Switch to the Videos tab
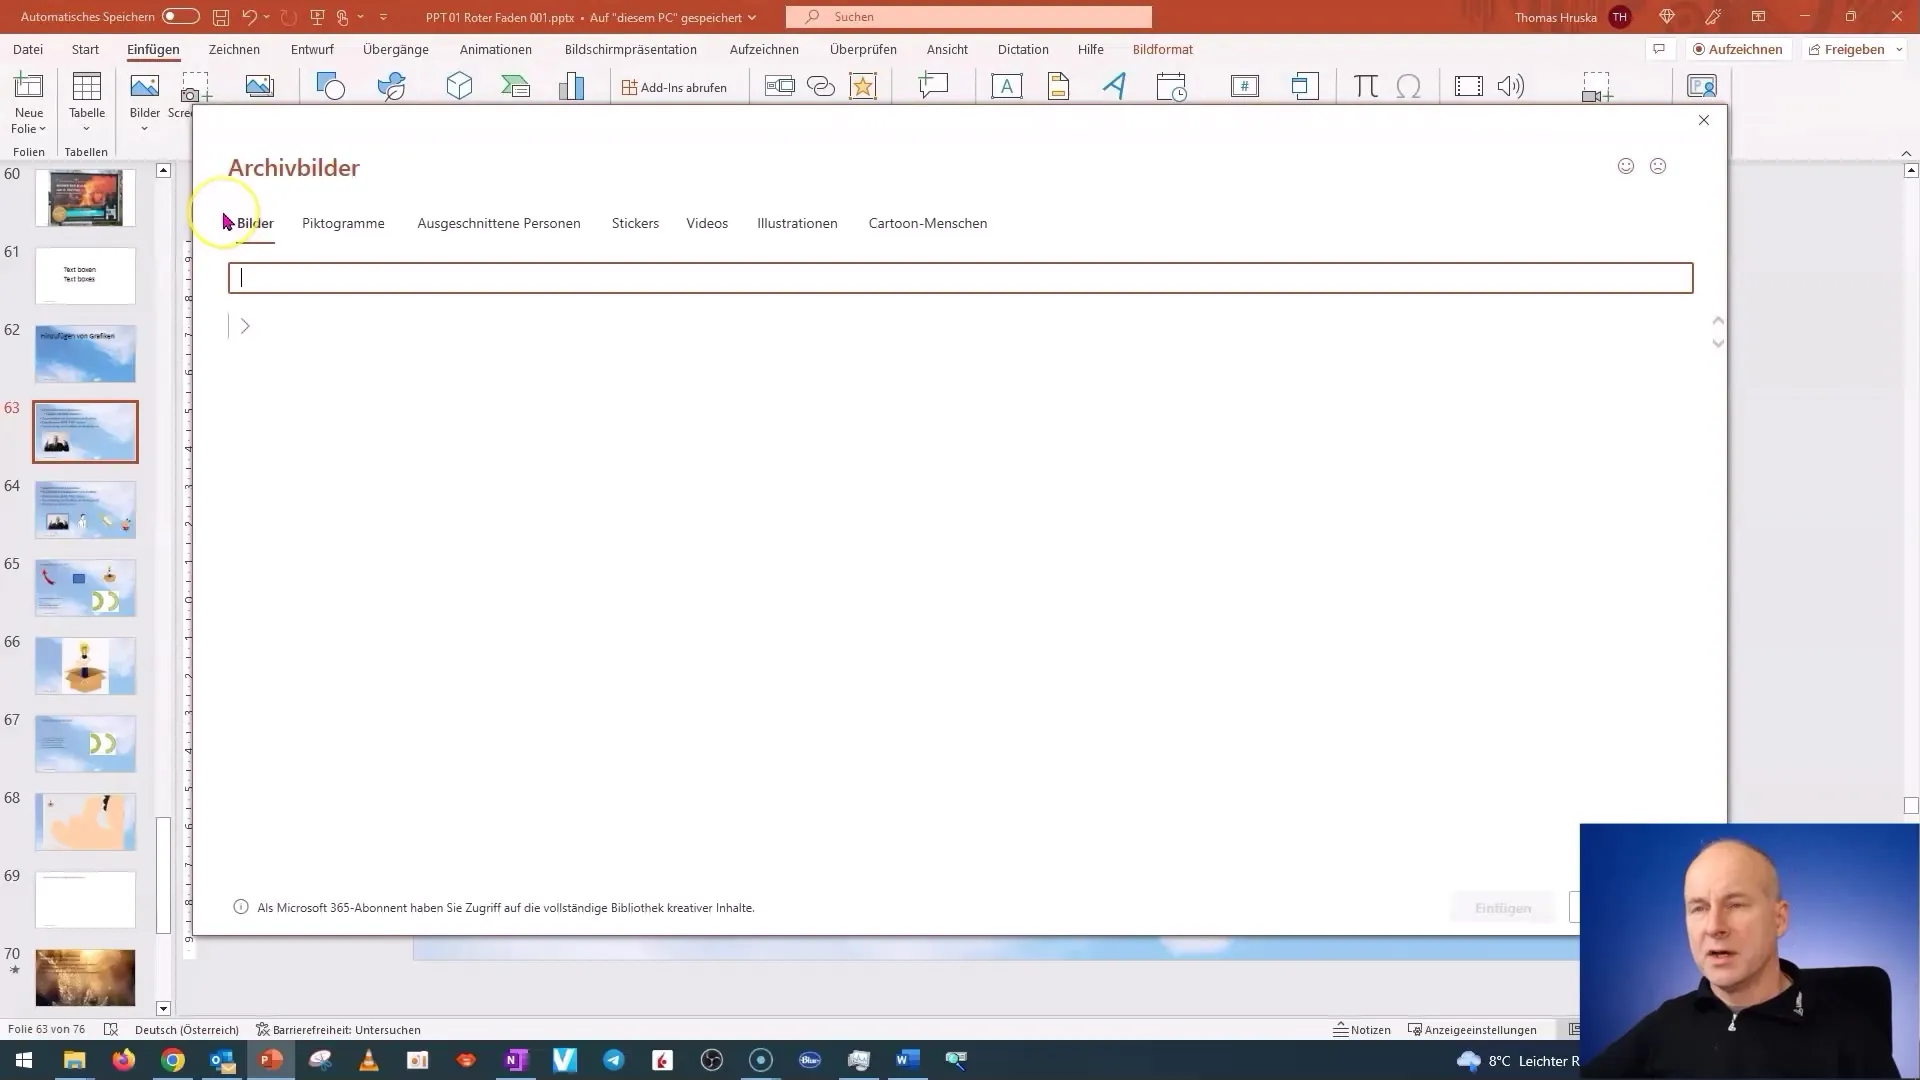Image resolution: width=1920 pixels, height=1080 pixels. [707, 223]
